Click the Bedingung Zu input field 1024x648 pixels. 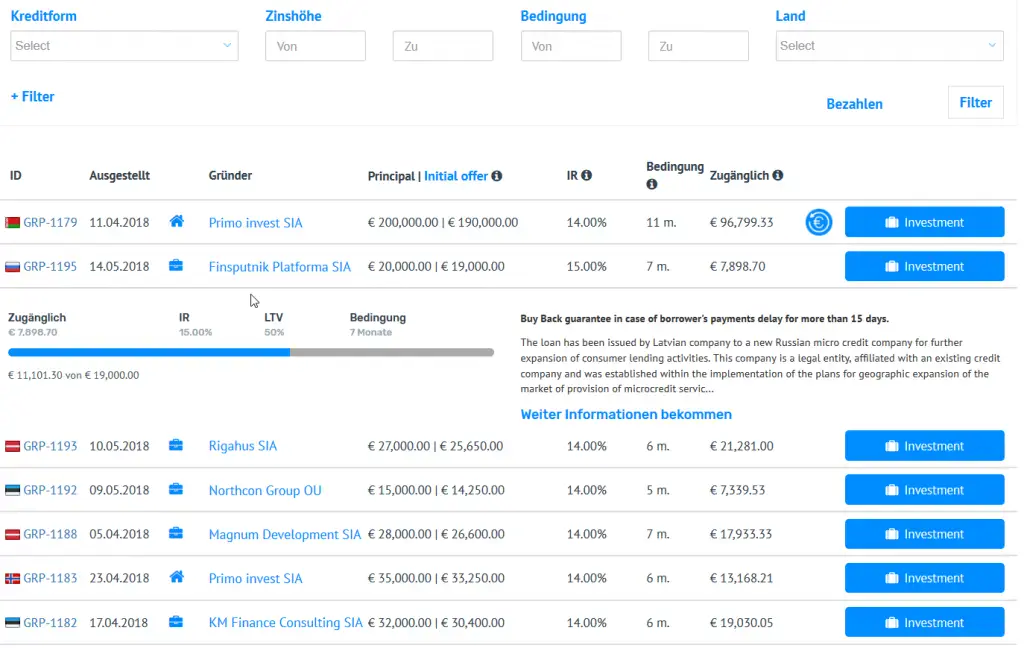[698, 46]
